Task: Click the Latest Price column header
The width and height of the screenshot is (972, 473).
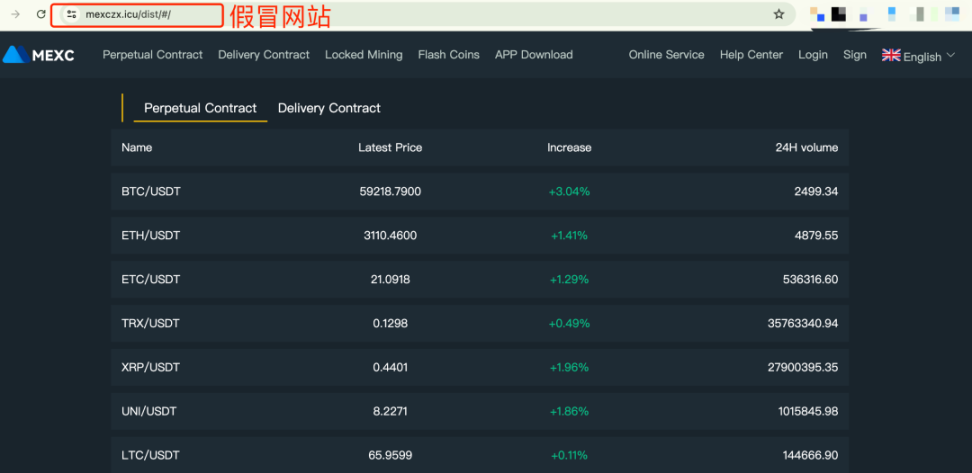Action: pos(390,148)
